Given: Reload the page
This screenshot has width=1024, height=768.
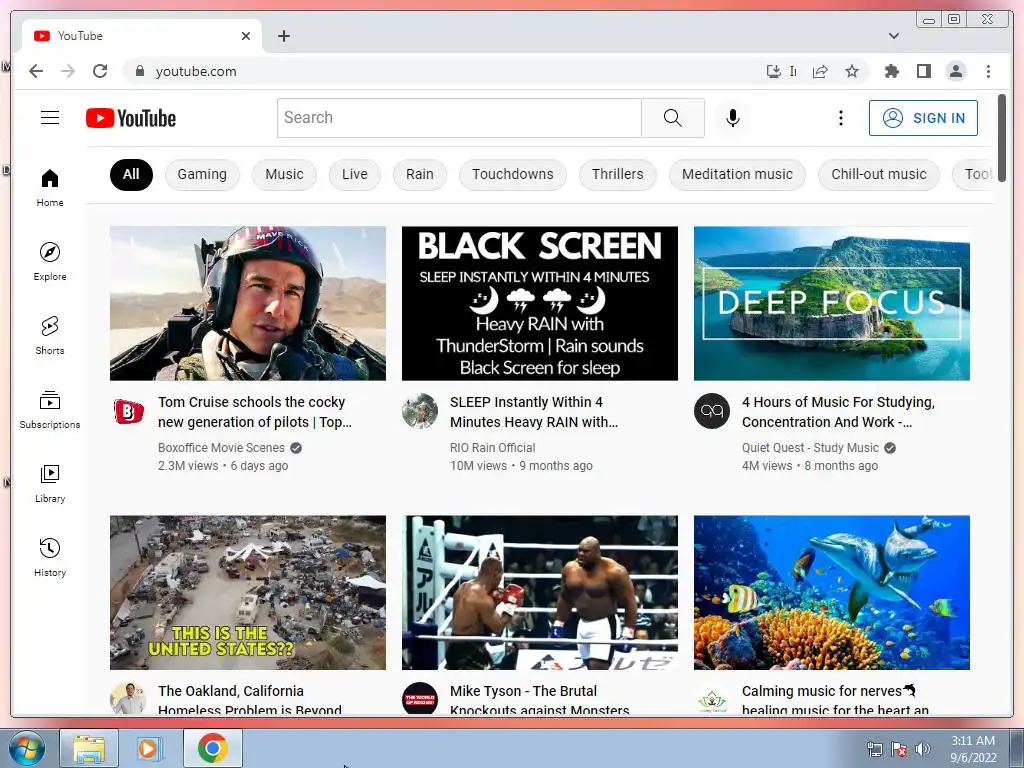Looking at the screenshot, I should point(100,71).
